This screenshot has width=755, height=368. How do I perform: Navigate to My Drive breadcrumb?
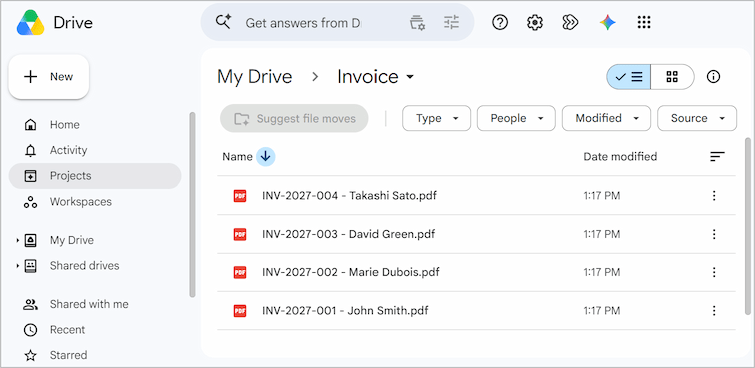click(255, 77)
